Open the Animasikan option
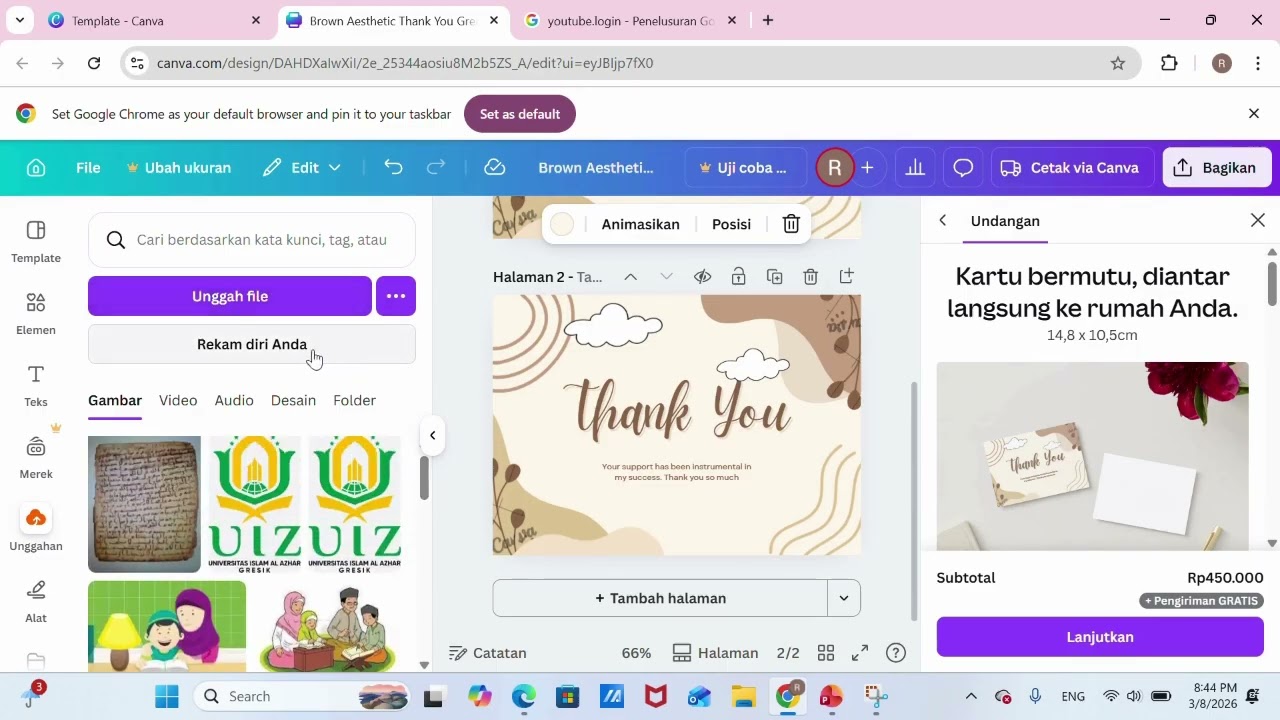Screen dimensions: 1280x720 pos(640,224)
